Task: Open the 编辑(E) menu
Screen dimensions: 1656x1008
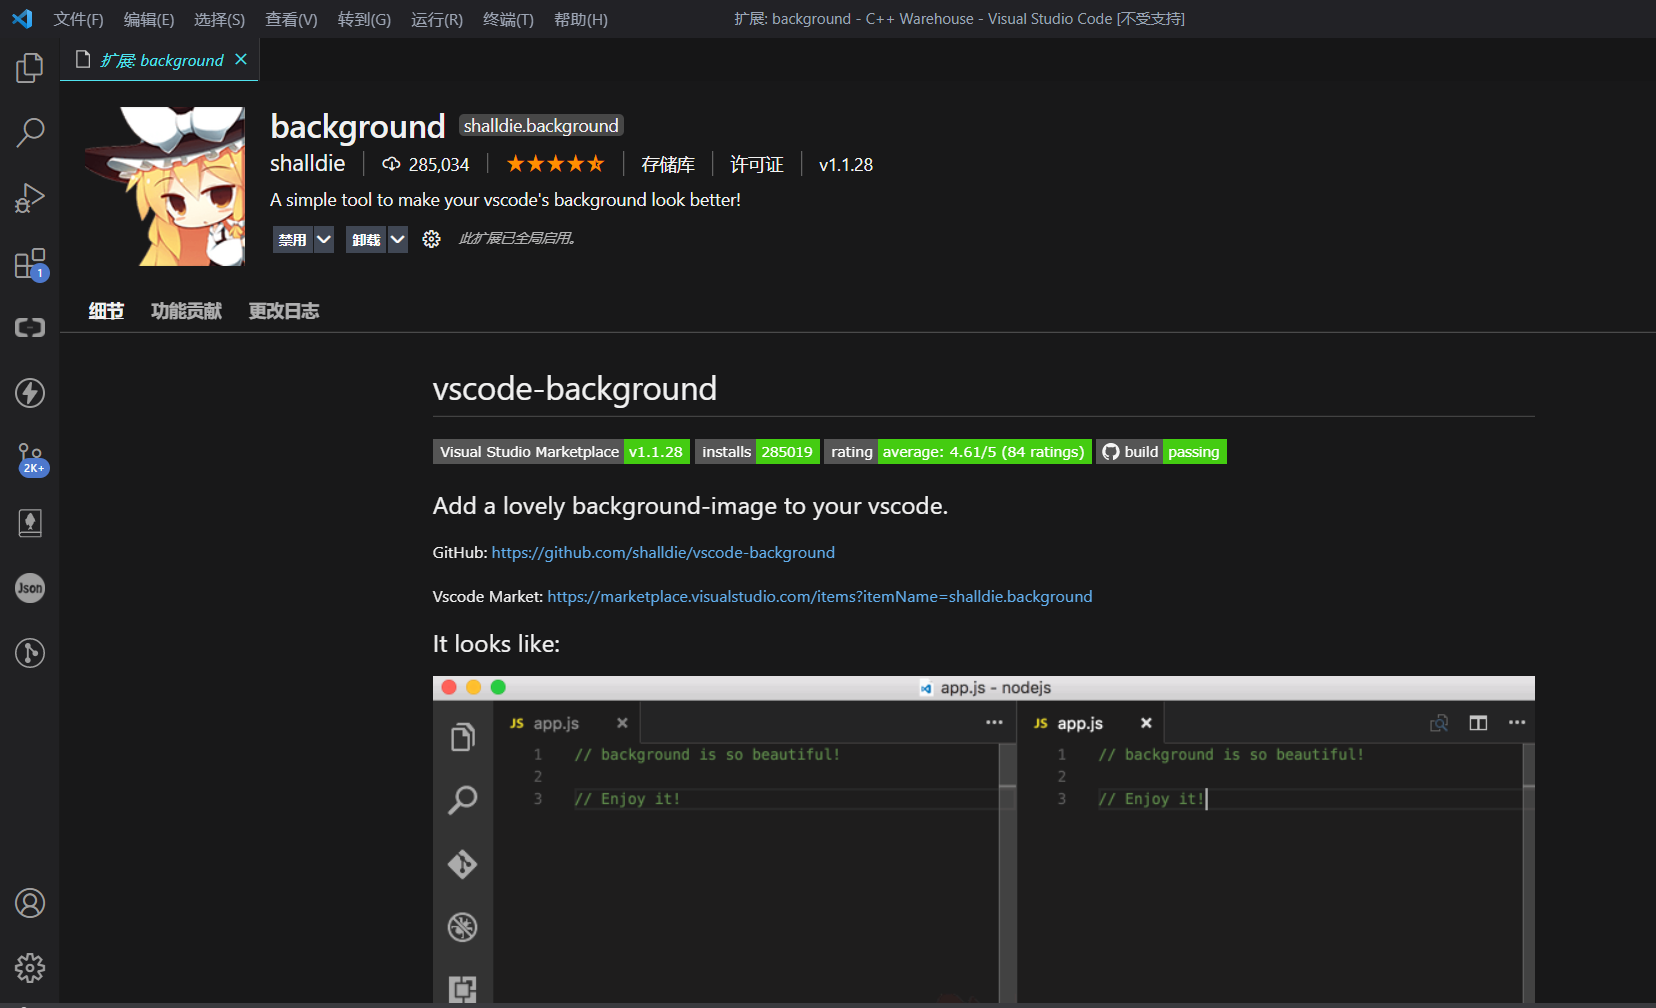Action: (149, 19)
